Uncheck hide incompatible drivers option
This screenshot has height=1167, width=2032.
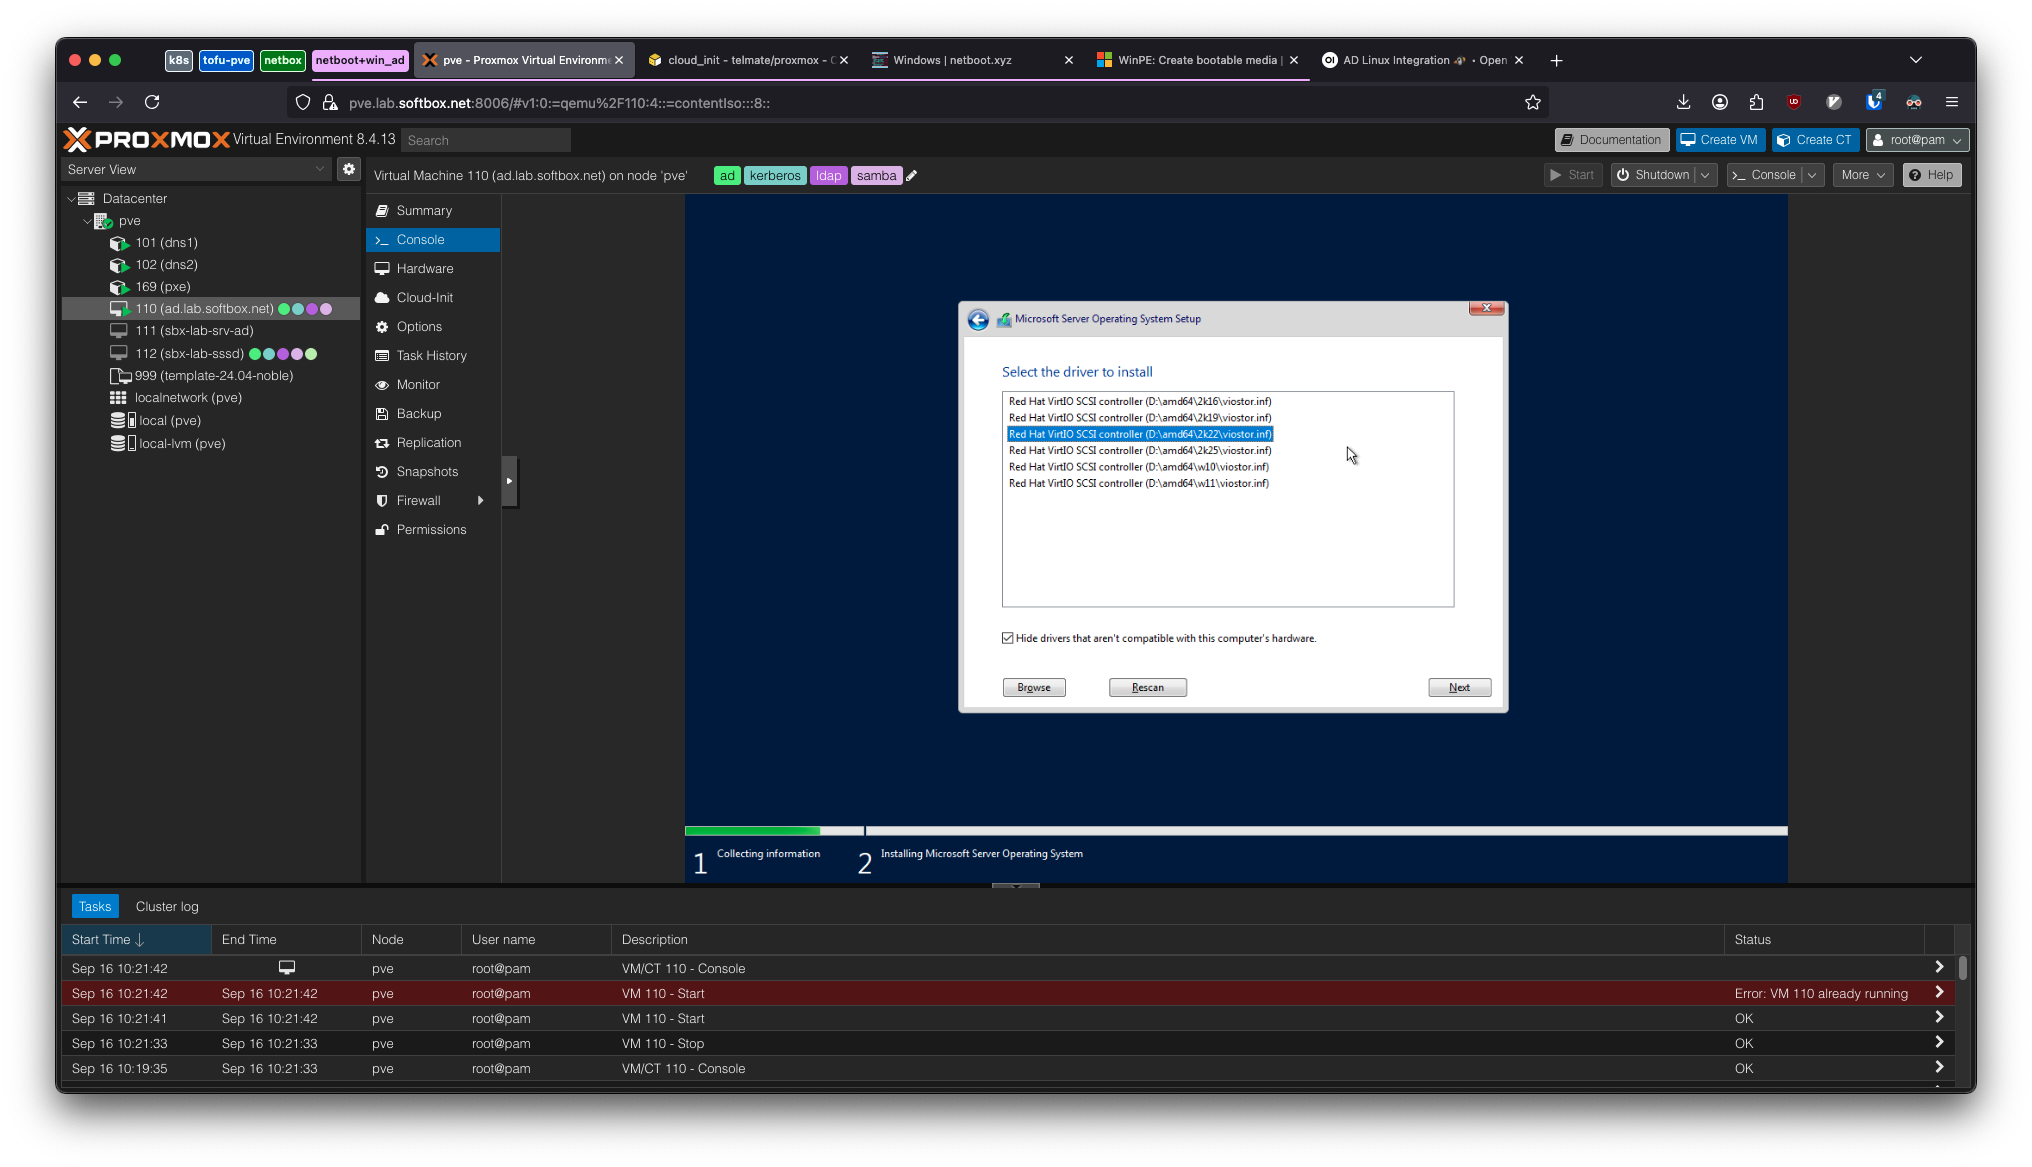pyautogui.click(x=1007, y=638)
